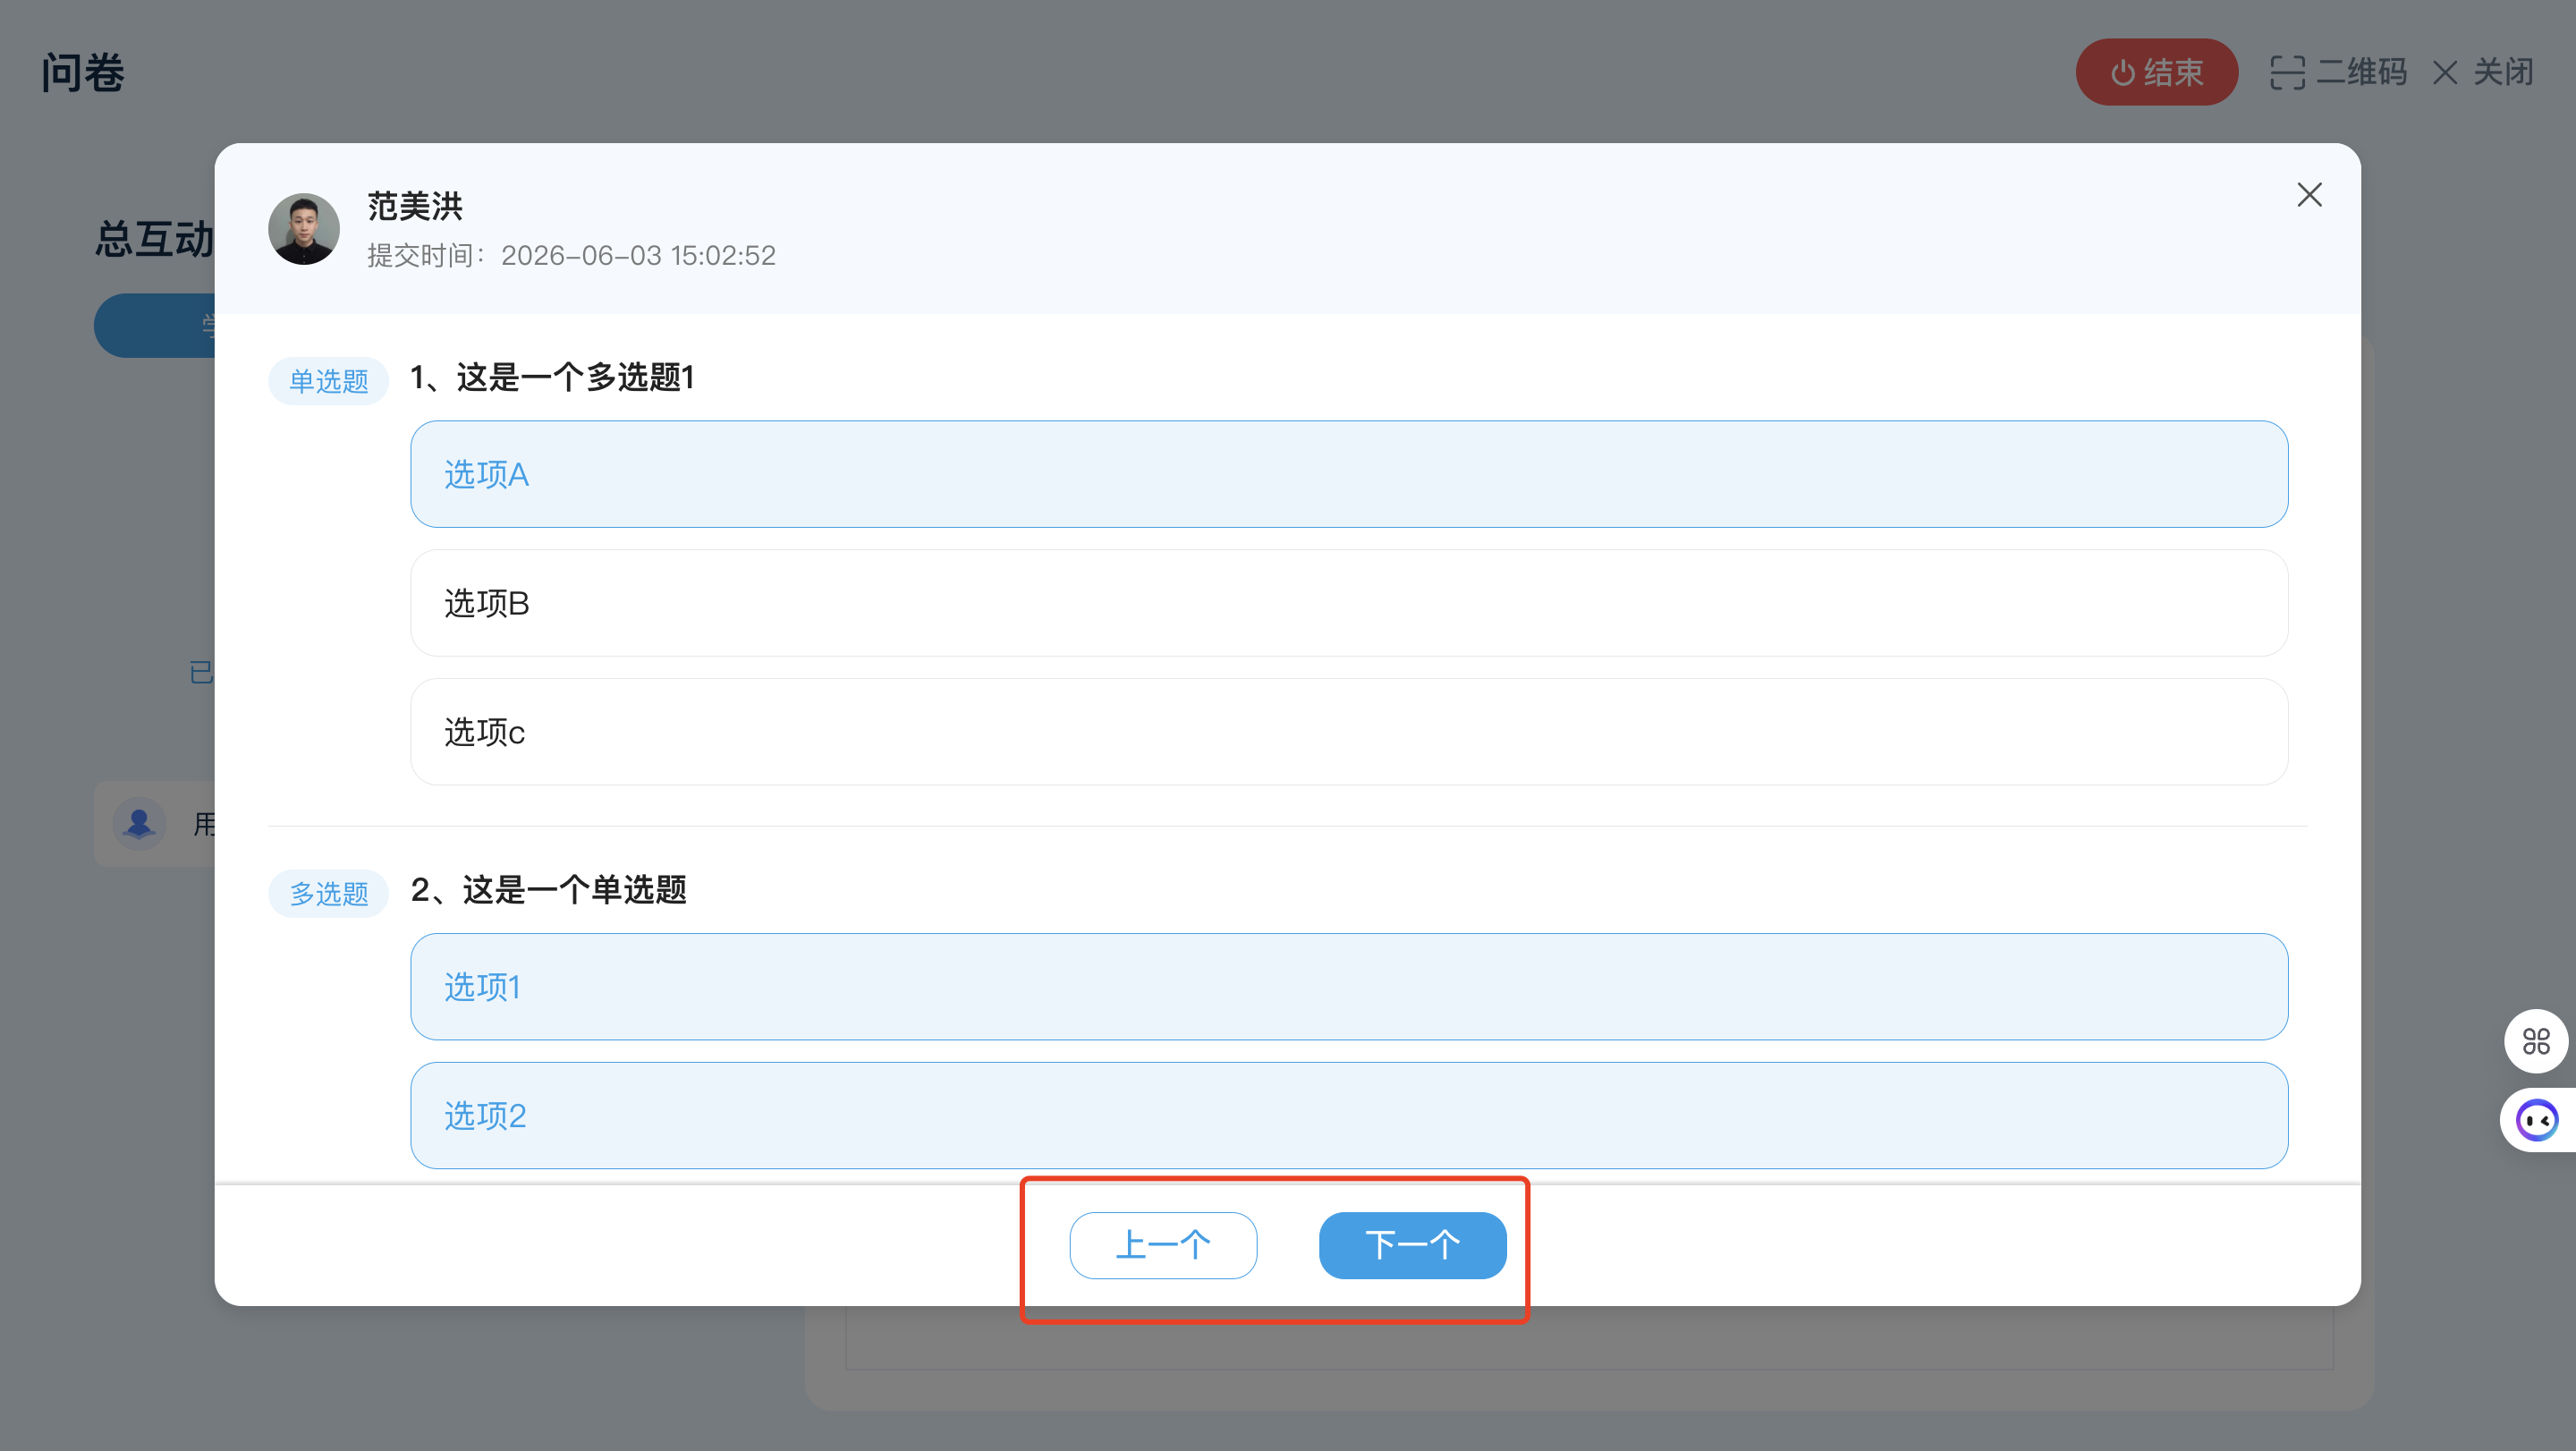The width and height of the screenshot is (2576, 1451).
Task: Show the 二维码 QR code
Action: click(x=2338, y=72)
